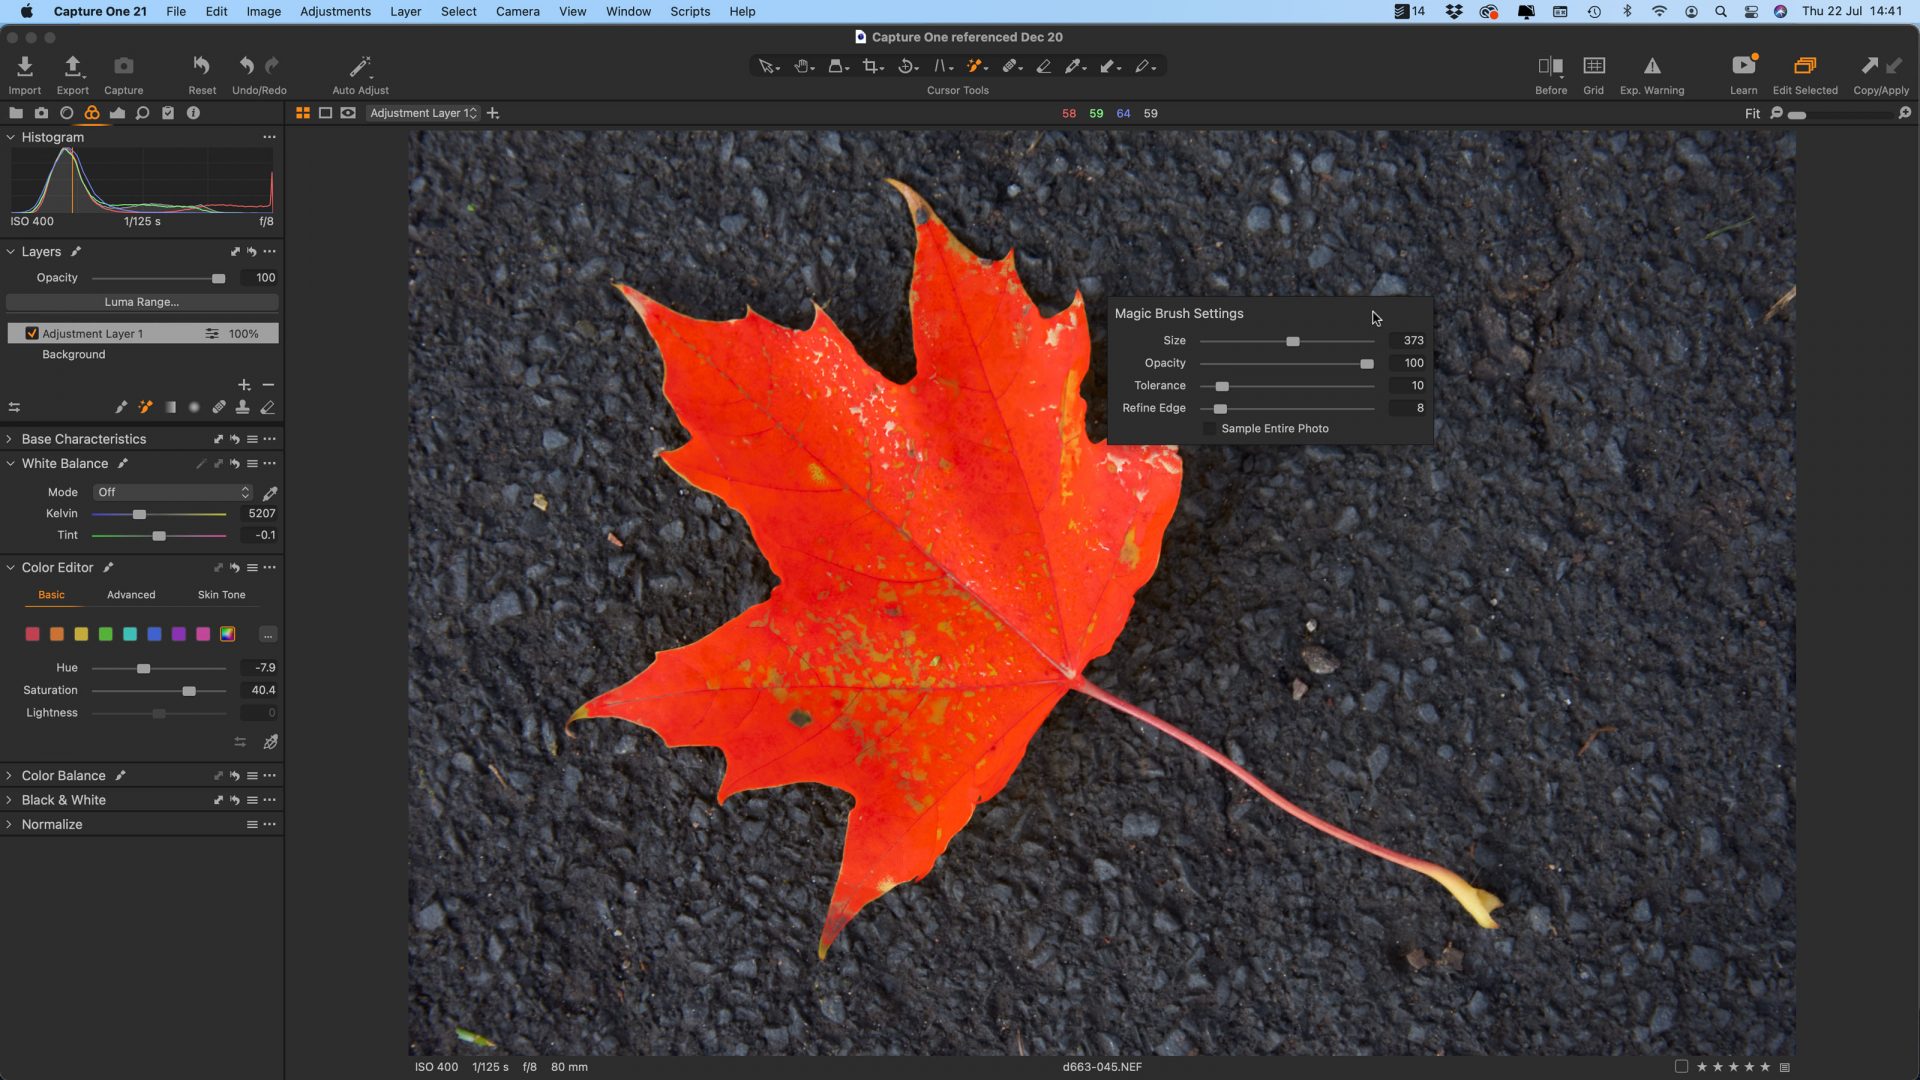Viewport: 1920px width, 1080px height.
Task: Click the Color Editor color picker eyedropper
Action: 270,742
